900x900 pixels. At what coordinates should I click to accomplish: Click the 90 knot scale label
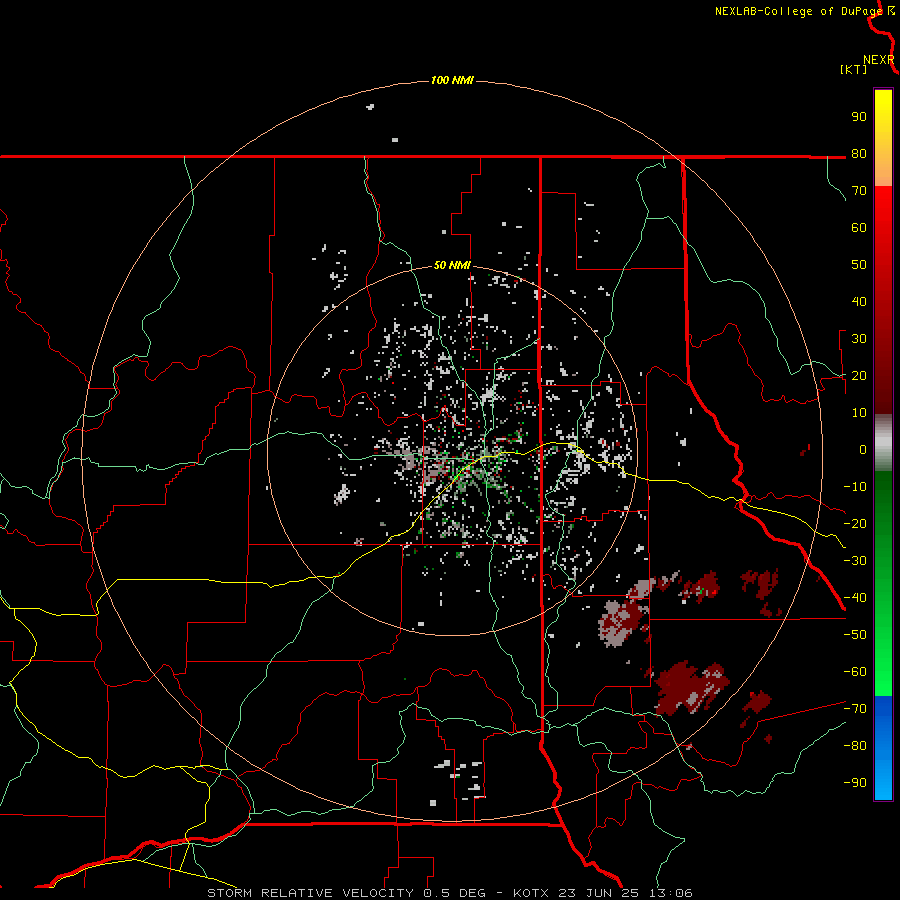click(859, 117)
